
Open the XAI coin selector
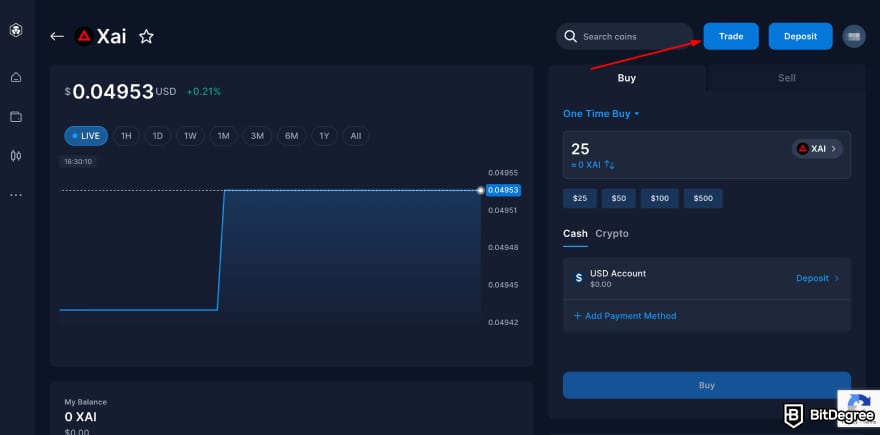[817, 149]
